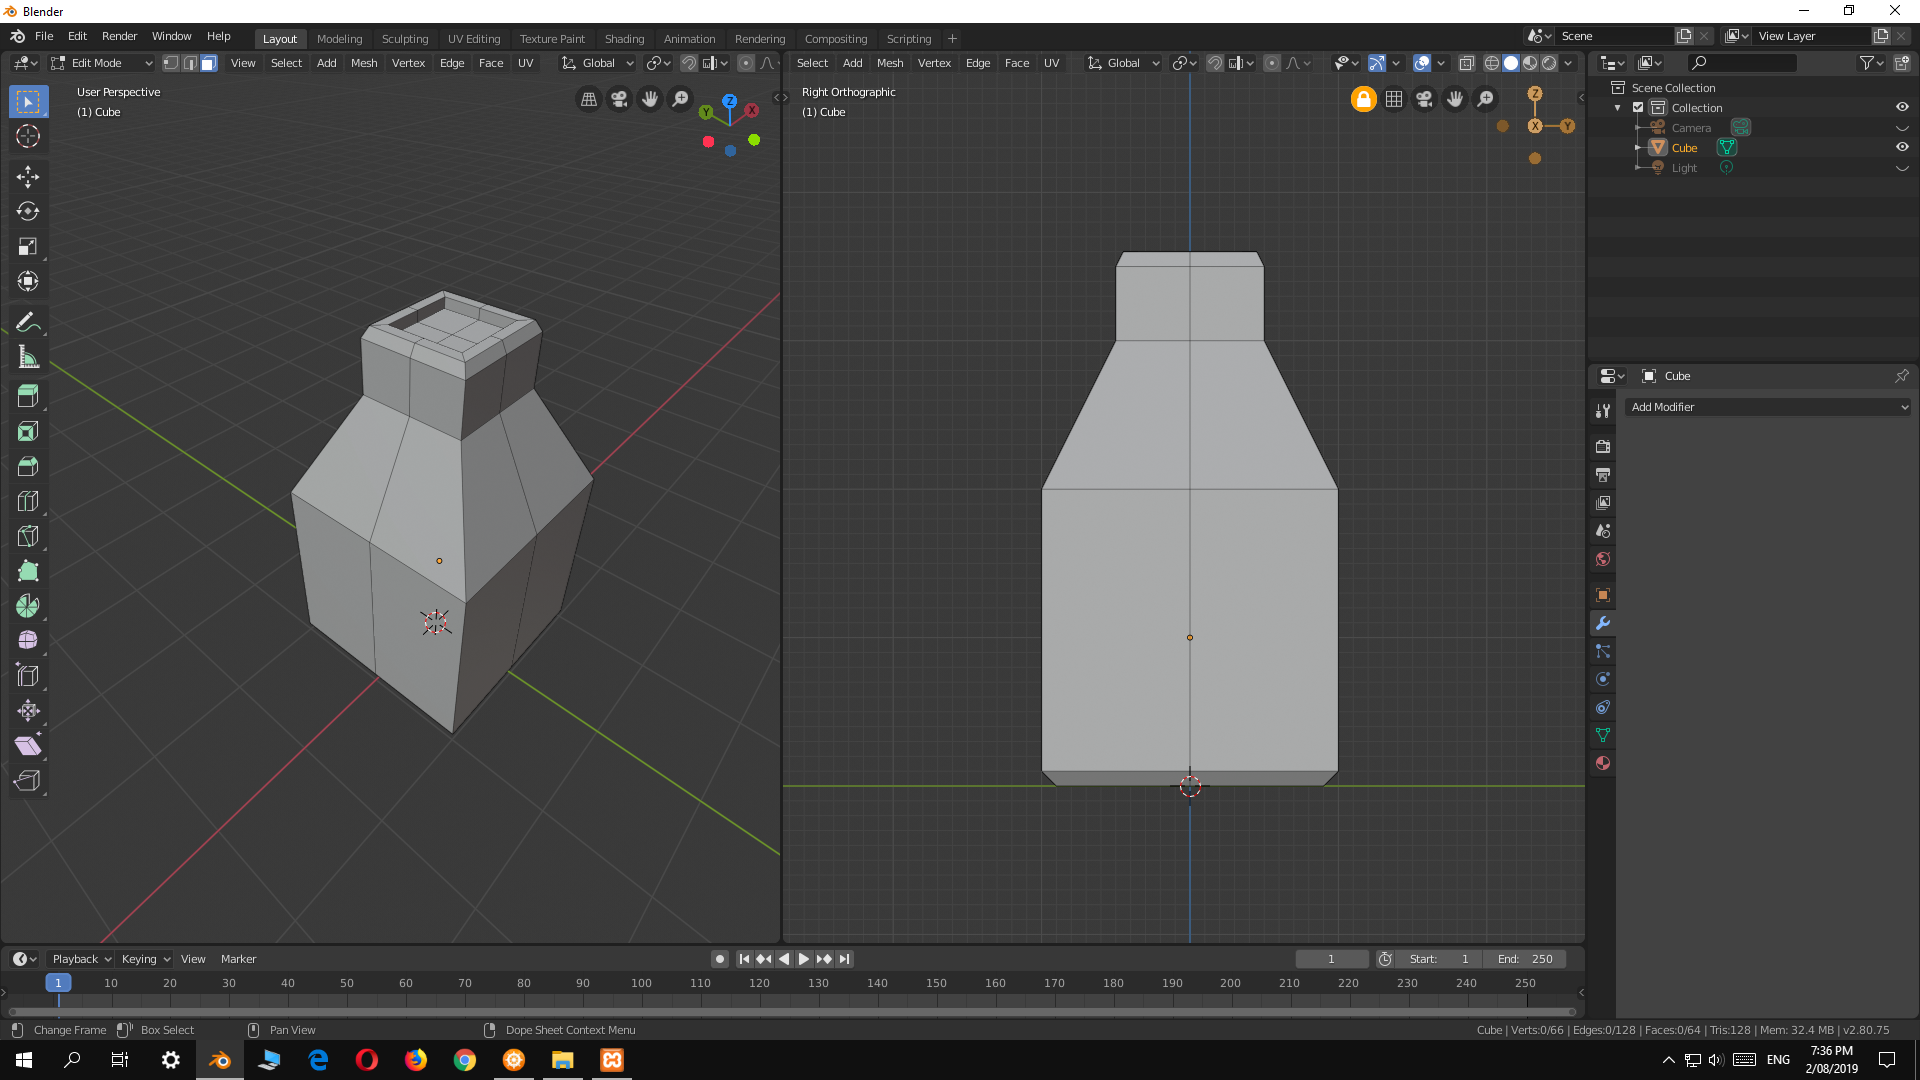The image size is (1920, 1080).
Task: Enable edge select mode in left viewport
Action: [190, 63]
